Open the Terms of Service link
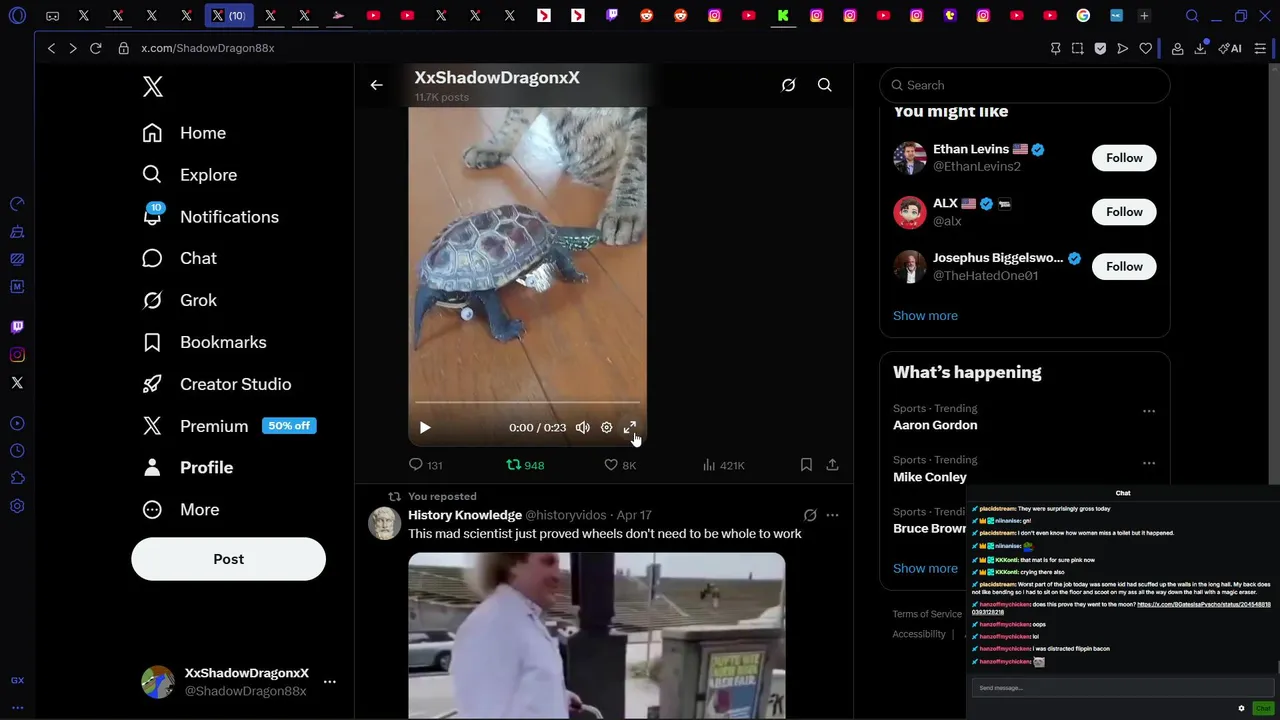 [x=927, y=614]
